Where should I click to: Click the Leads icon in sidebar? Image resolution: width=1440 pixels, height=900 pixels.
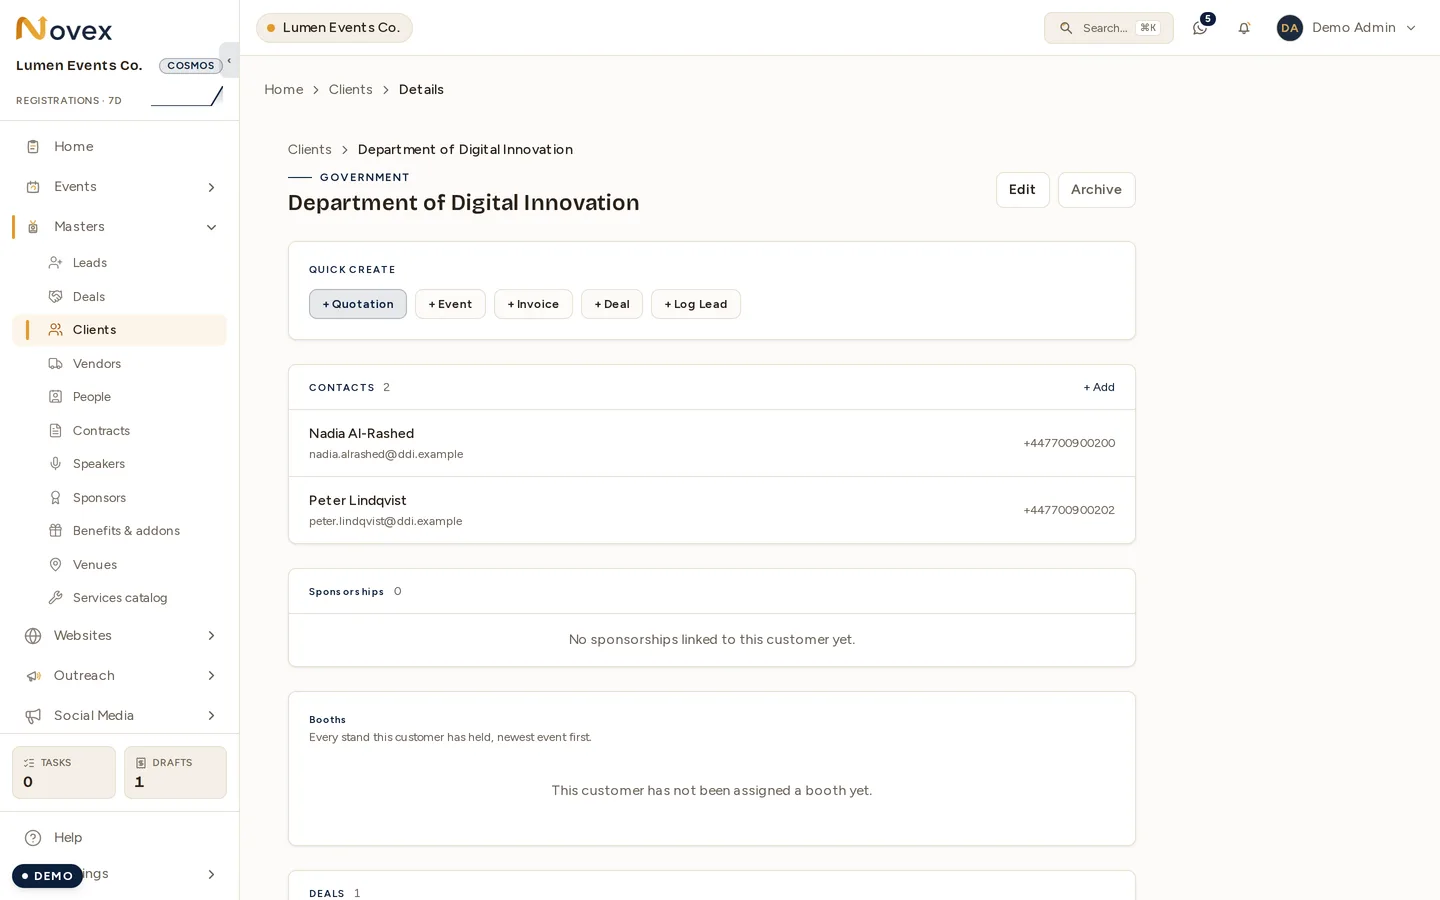tap(56, 263)
